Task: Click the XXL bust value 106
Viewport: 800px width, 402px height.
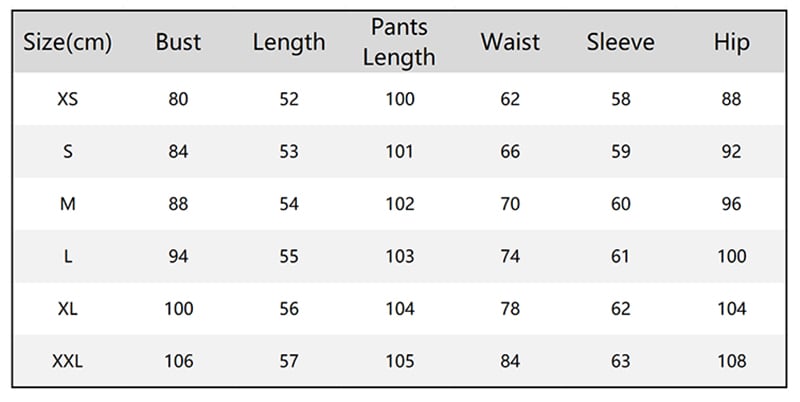Action: (x=178, y=361)
